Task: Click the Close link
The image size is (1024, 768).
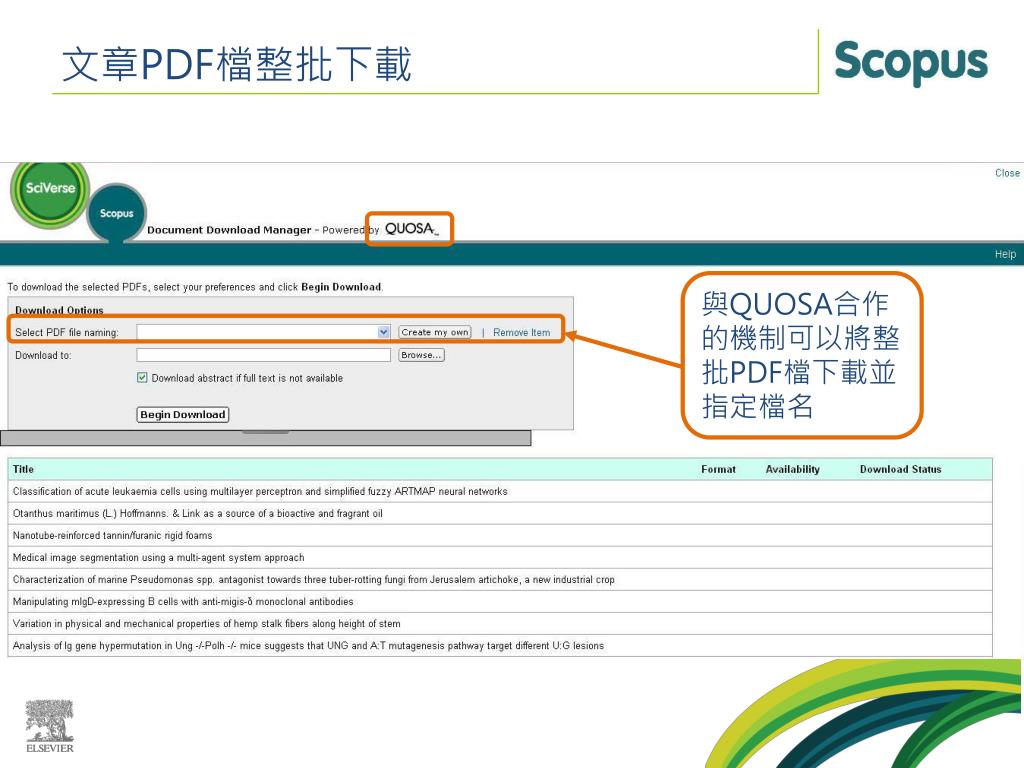Action: coord(1007,173)
